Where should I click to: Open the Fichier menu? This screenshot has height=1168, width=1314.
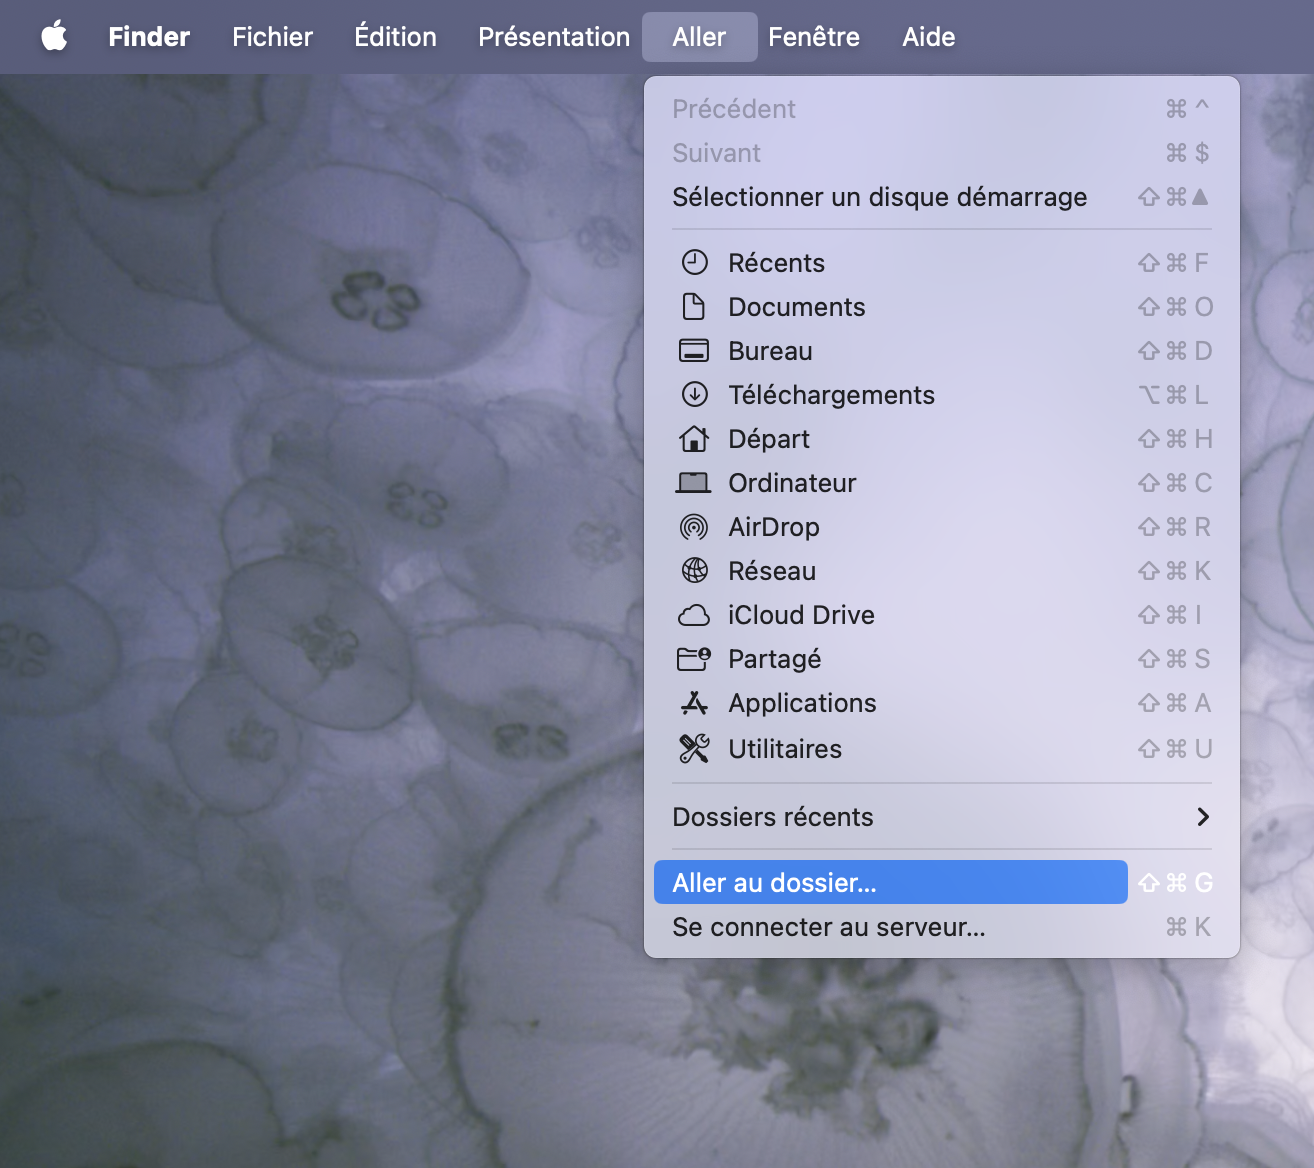click(272, 37)
